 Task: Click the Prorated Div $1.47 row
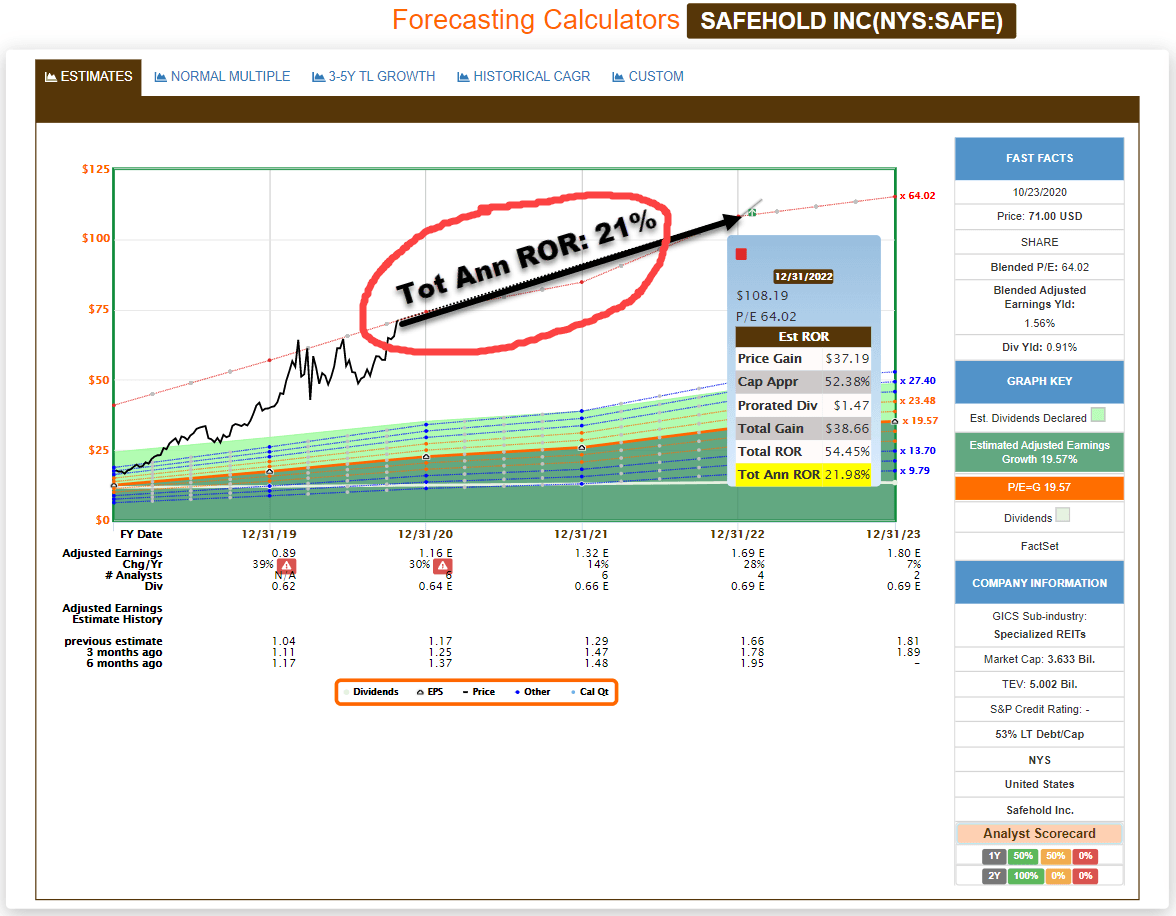tap(803, 405)
